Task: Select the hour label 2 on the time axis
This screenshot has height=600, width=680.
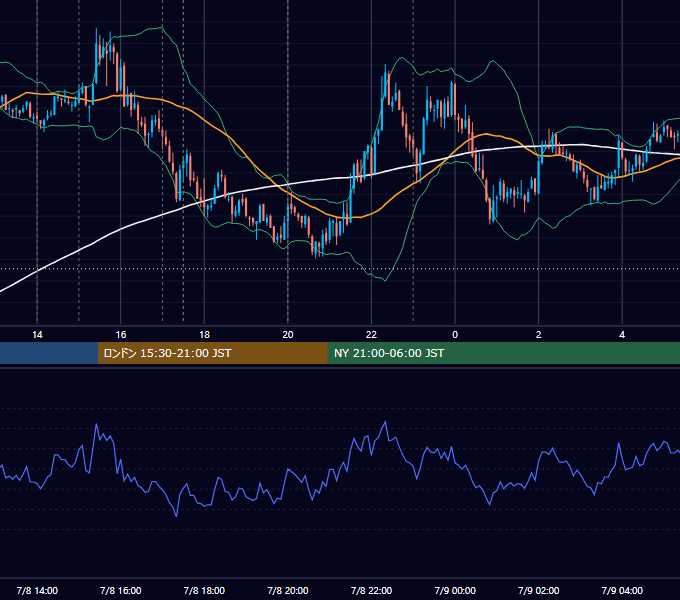Action: 539,335
